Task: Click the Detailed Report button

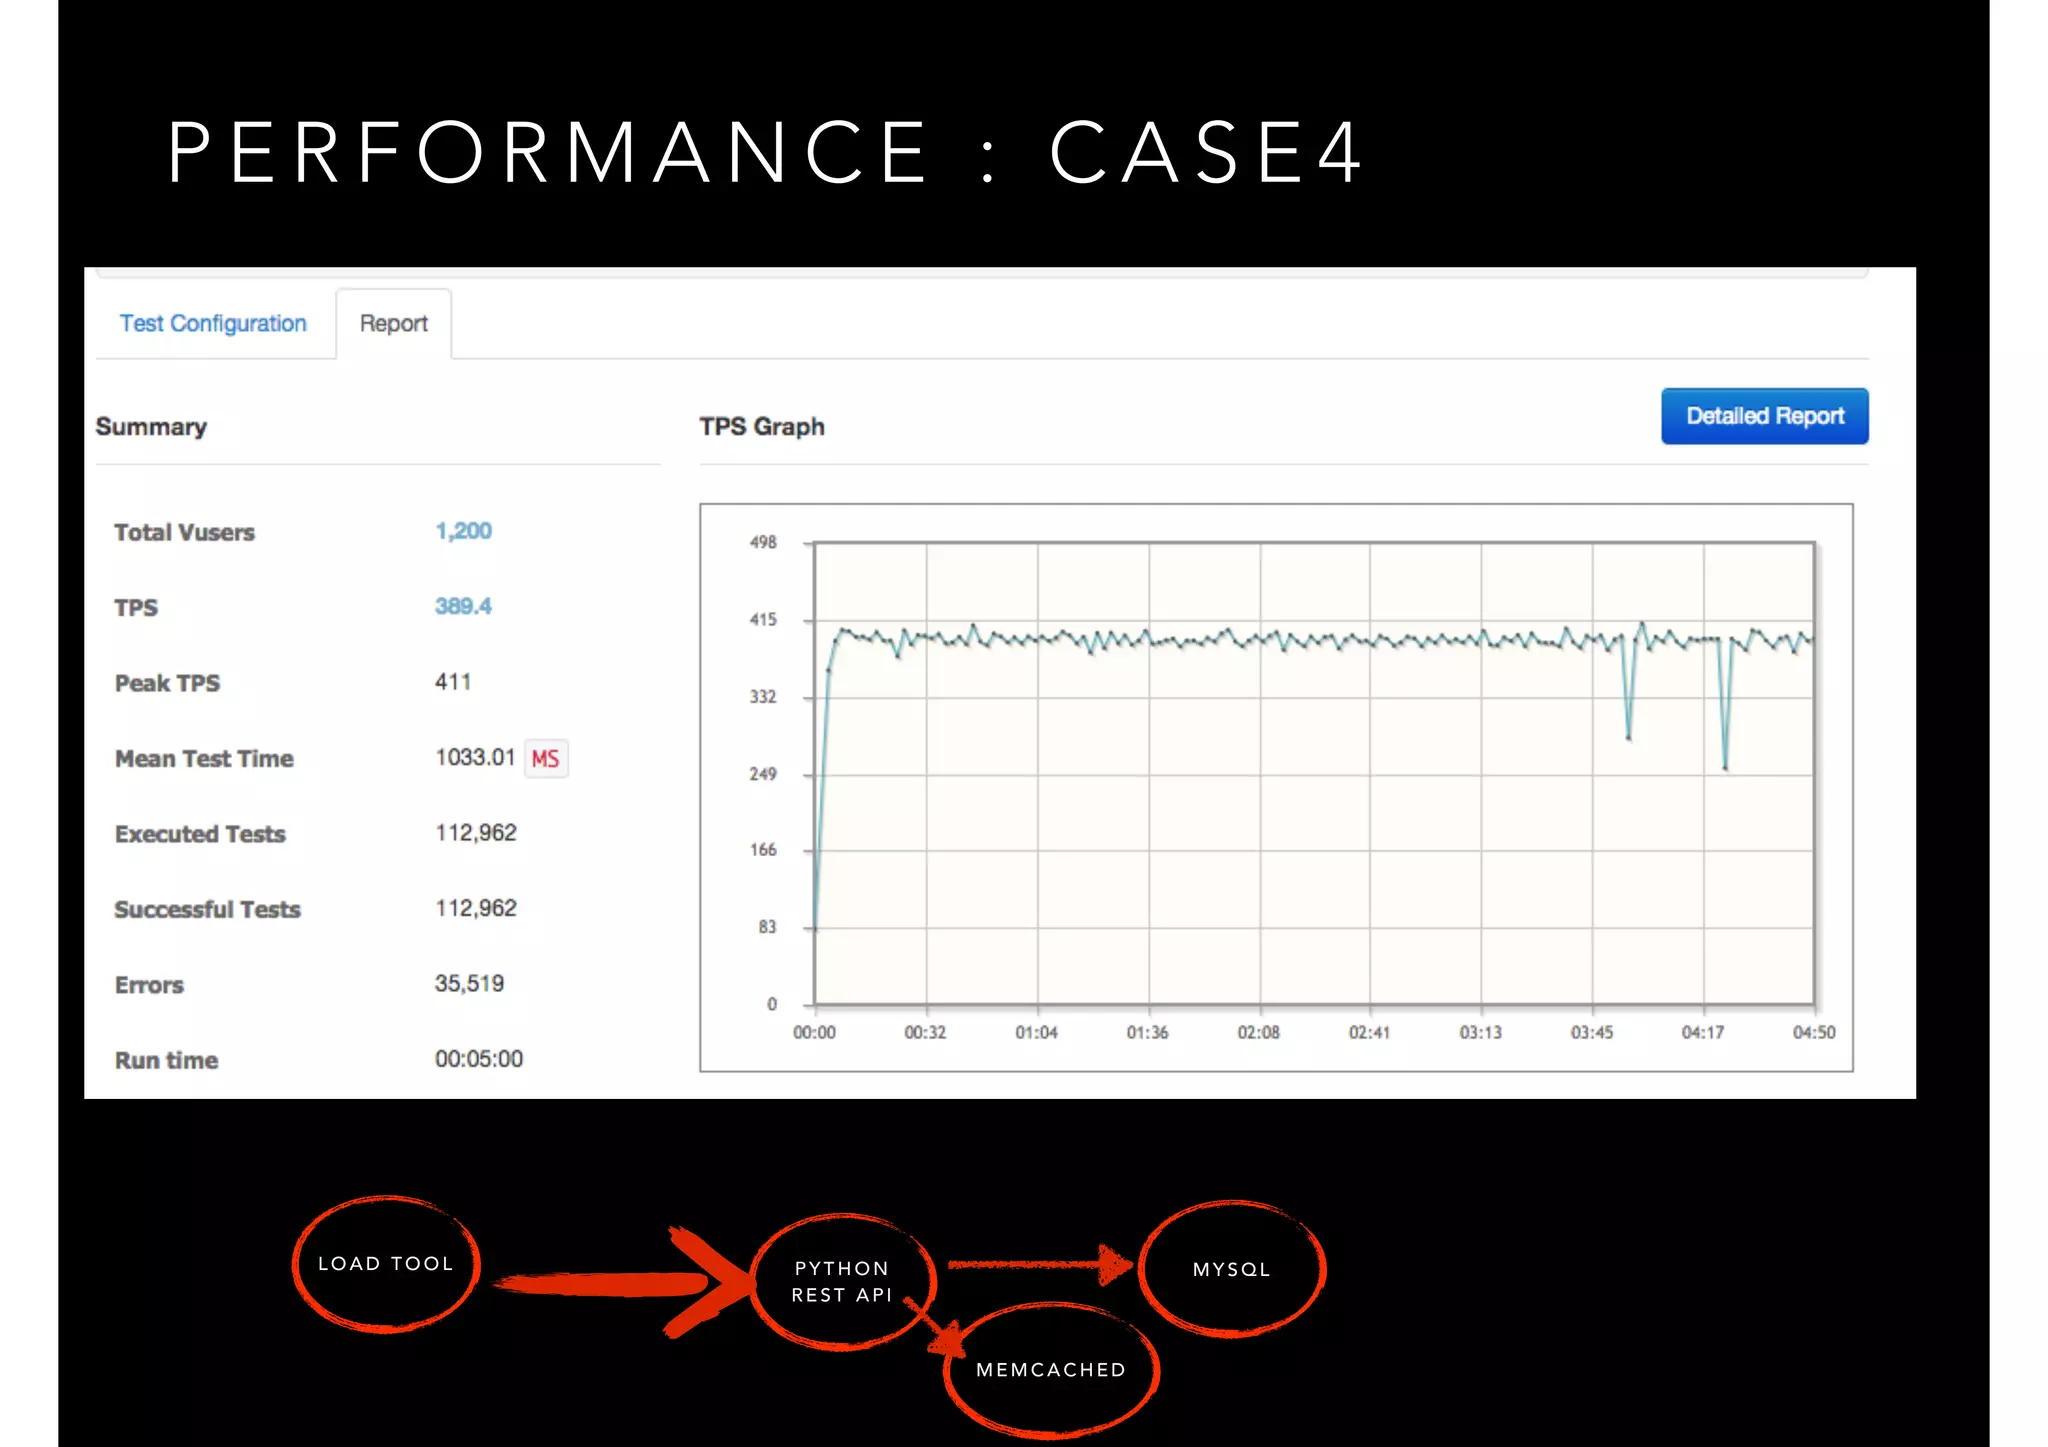Action: 1764,416
